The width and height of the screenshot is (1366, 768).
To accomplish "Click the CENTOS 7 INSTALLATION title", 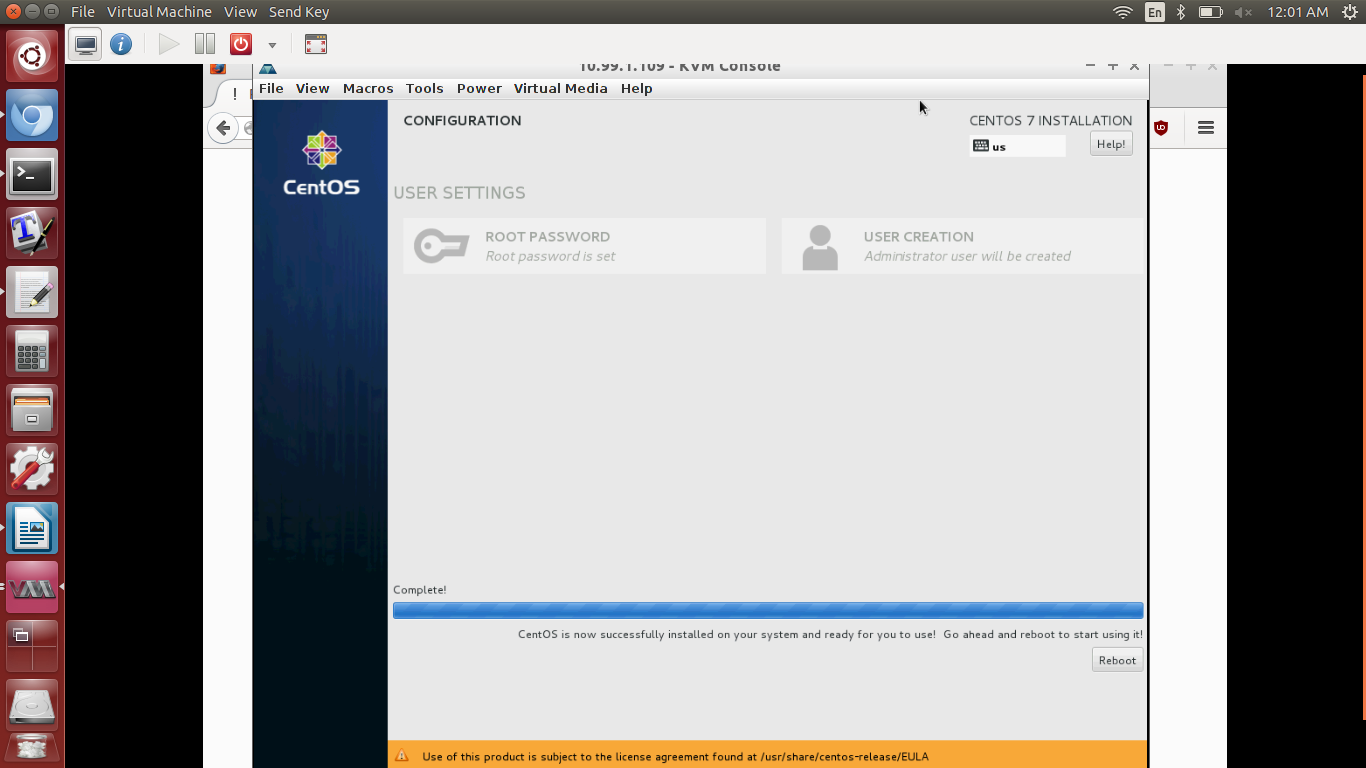I will (x=1050, y=120).
